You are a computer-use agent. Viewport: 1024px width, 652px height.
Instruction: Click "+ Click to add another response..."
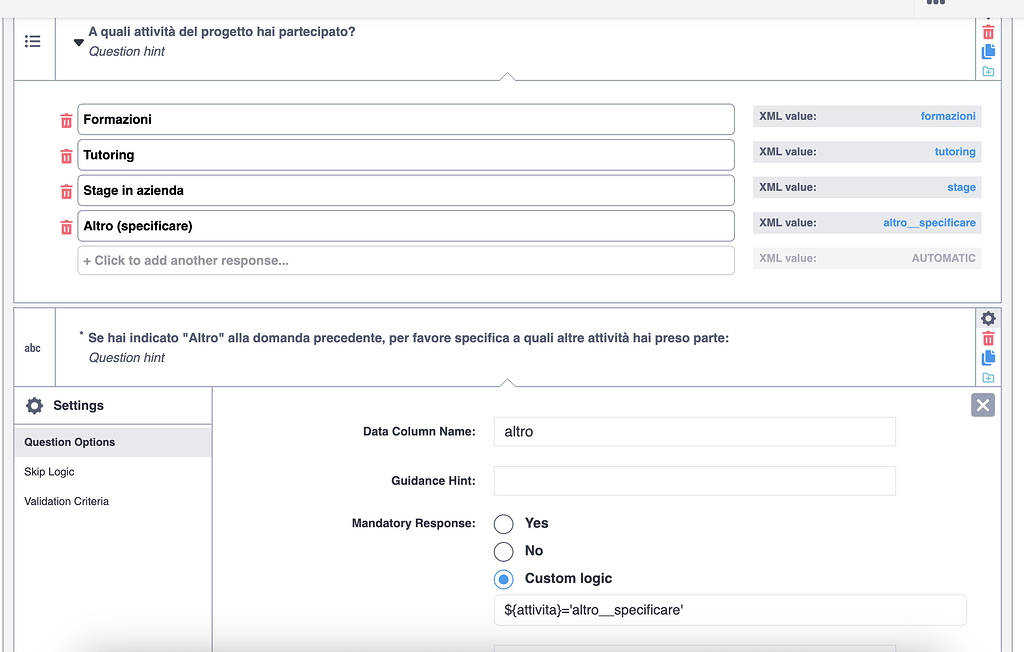[x=405, y=260]
